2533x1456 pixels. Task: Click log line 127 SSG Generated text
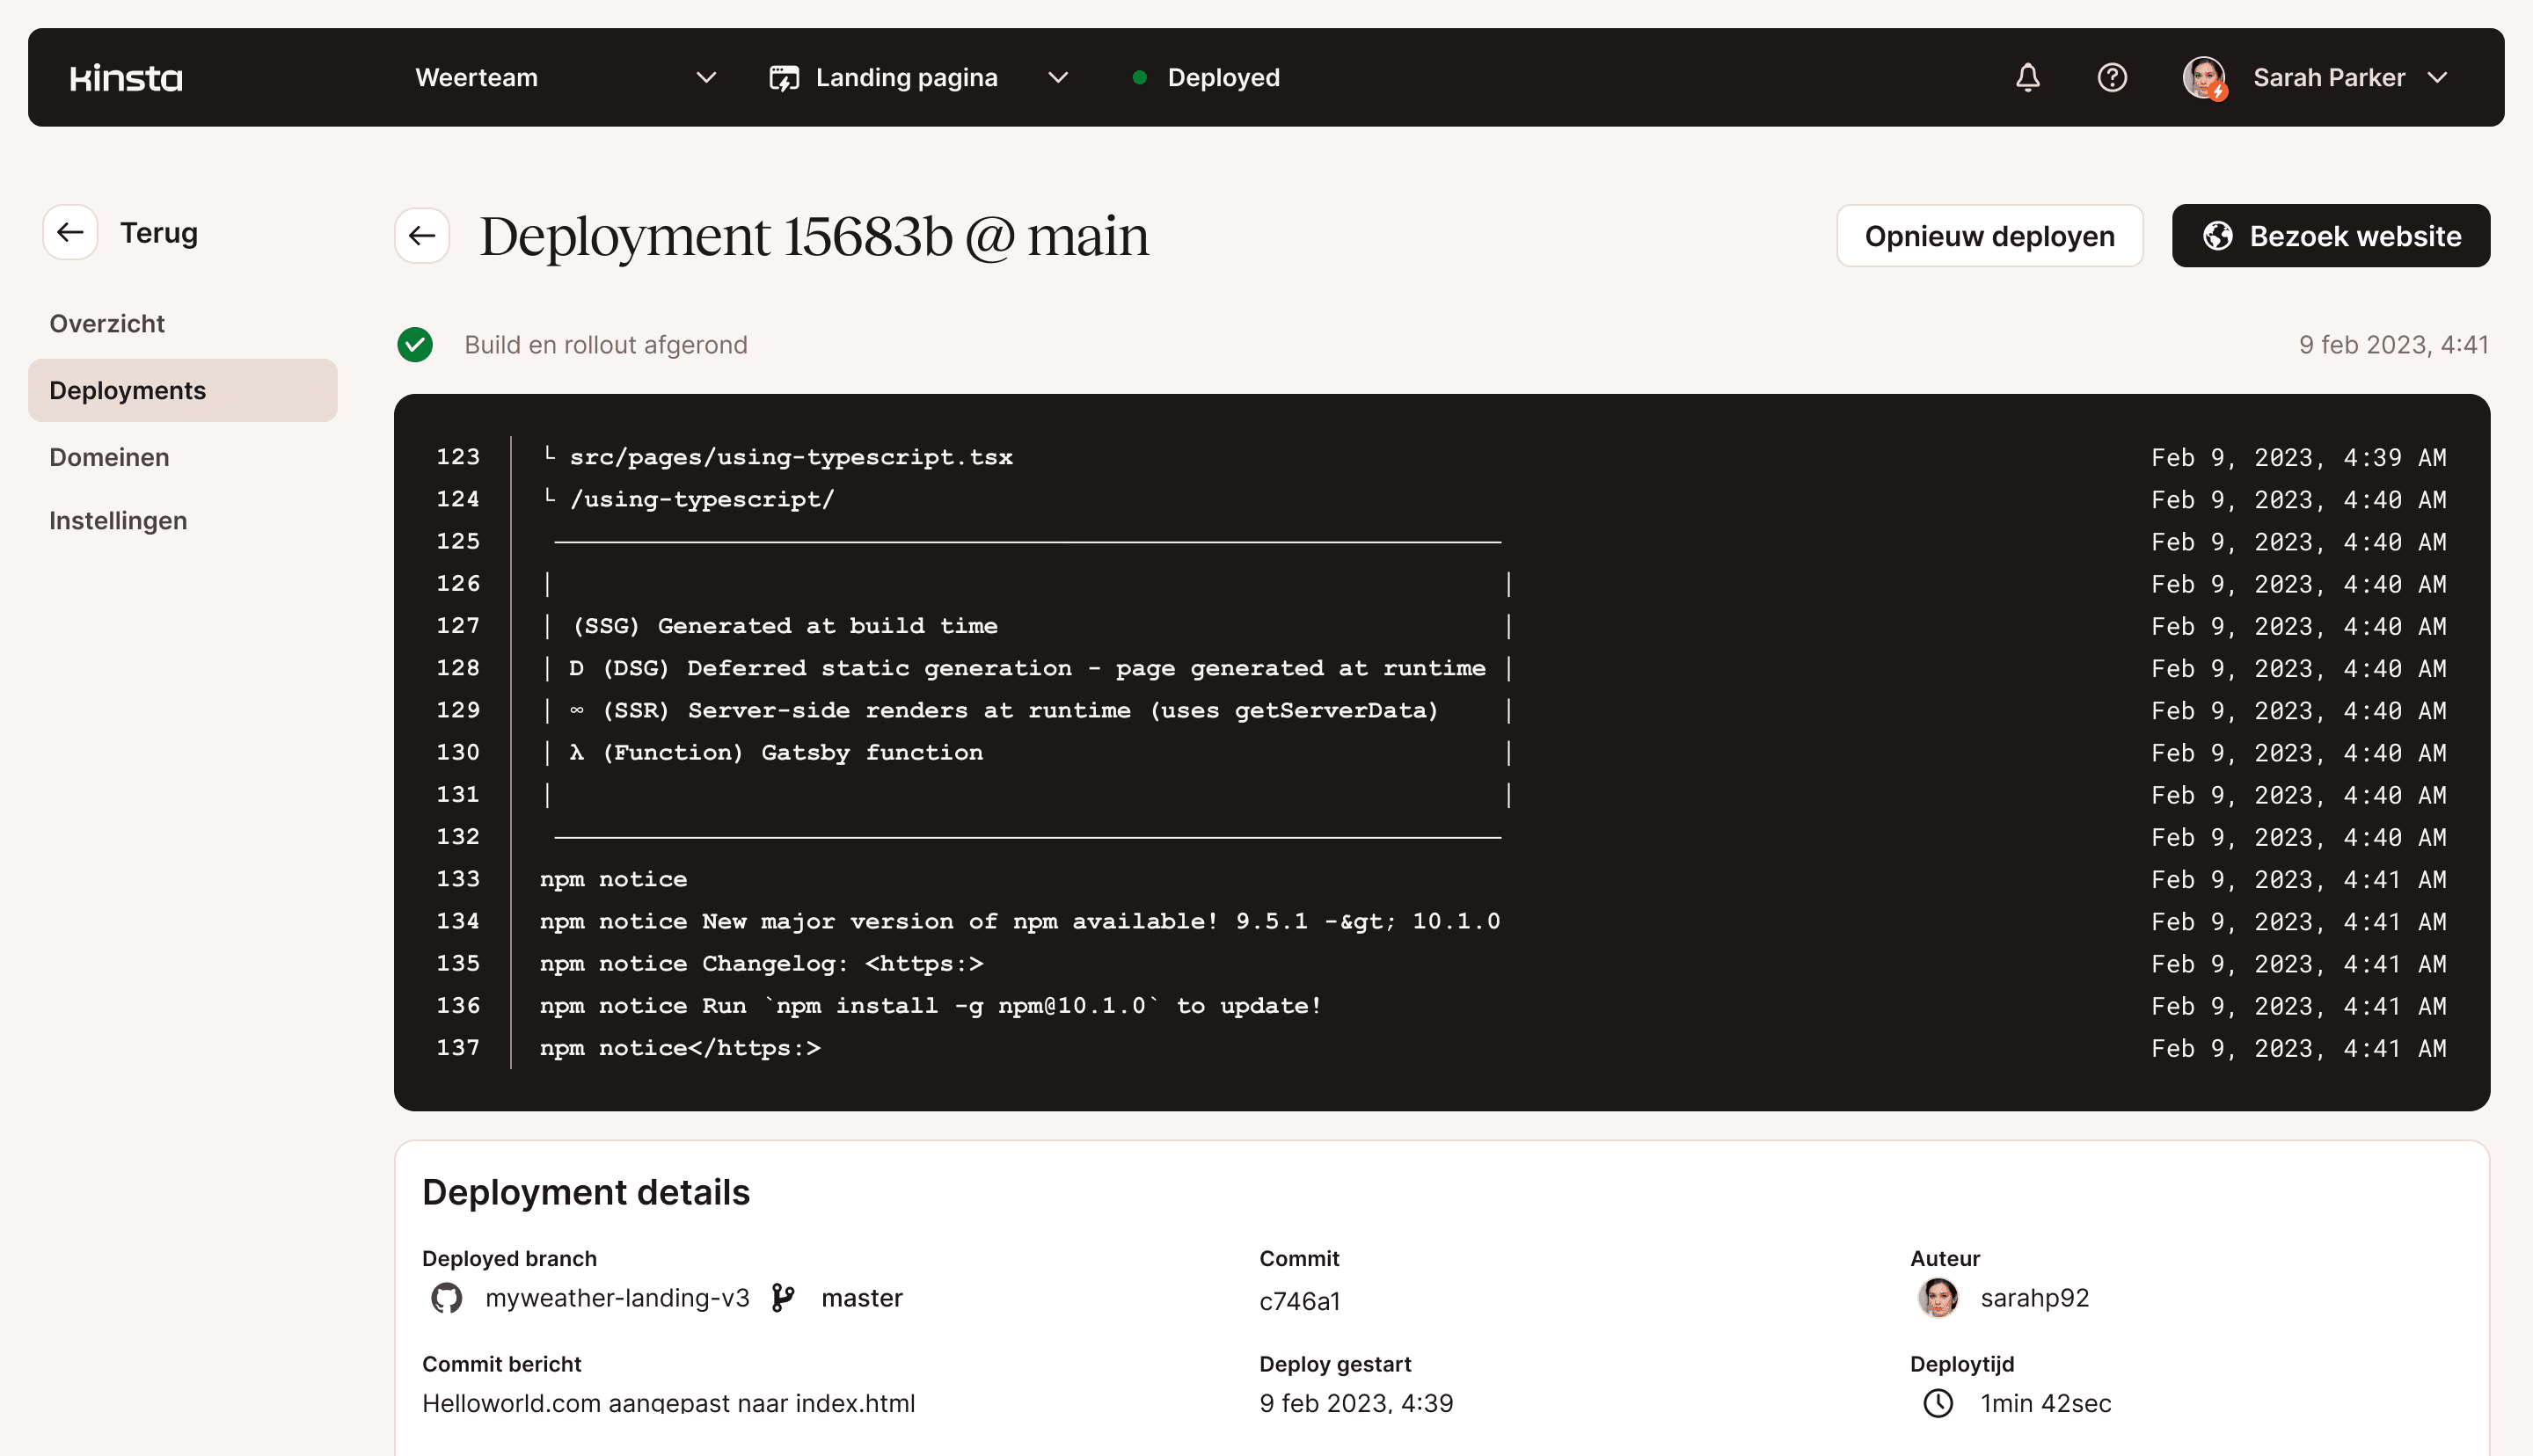[x=785, y=625]
